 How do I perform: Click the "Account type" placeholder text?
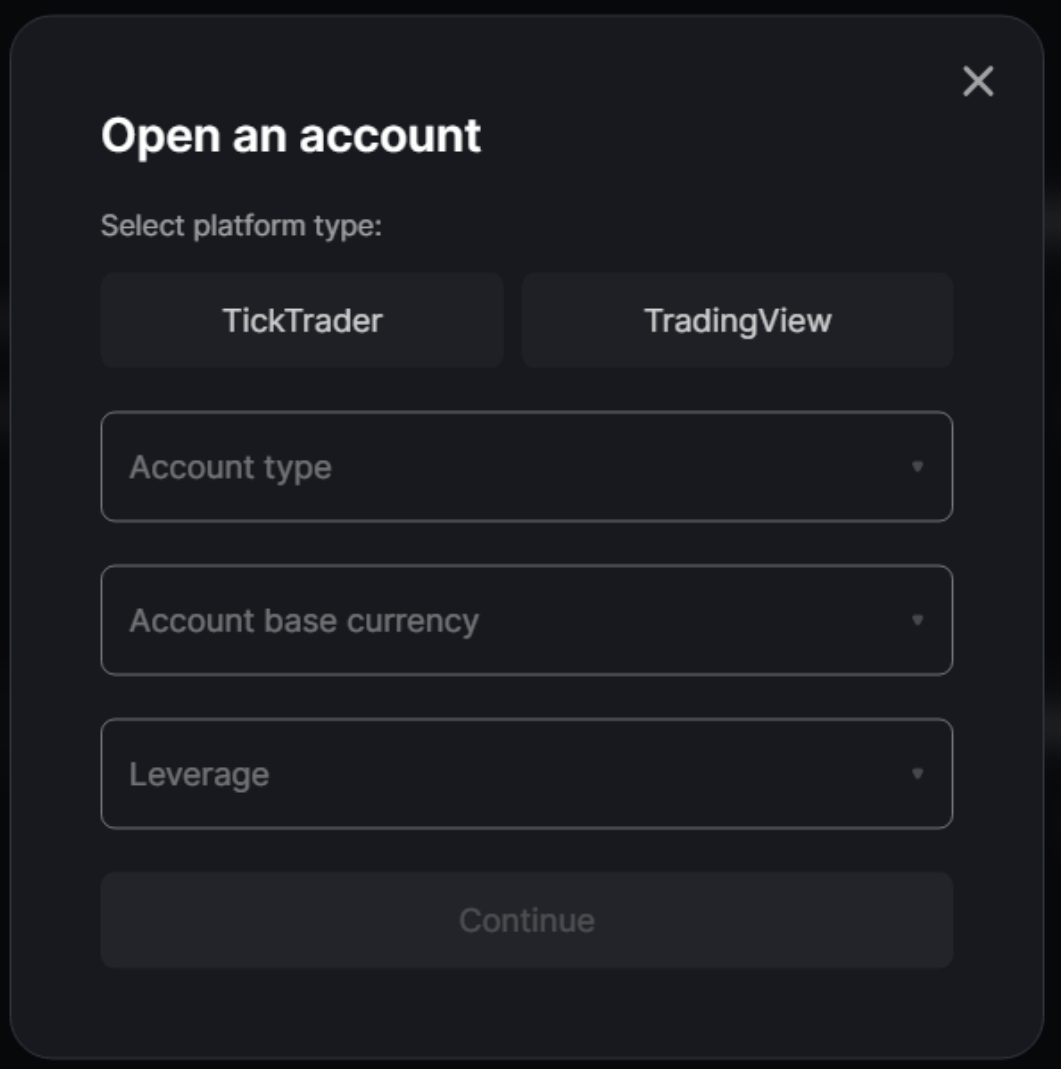[x=230, y=467]
